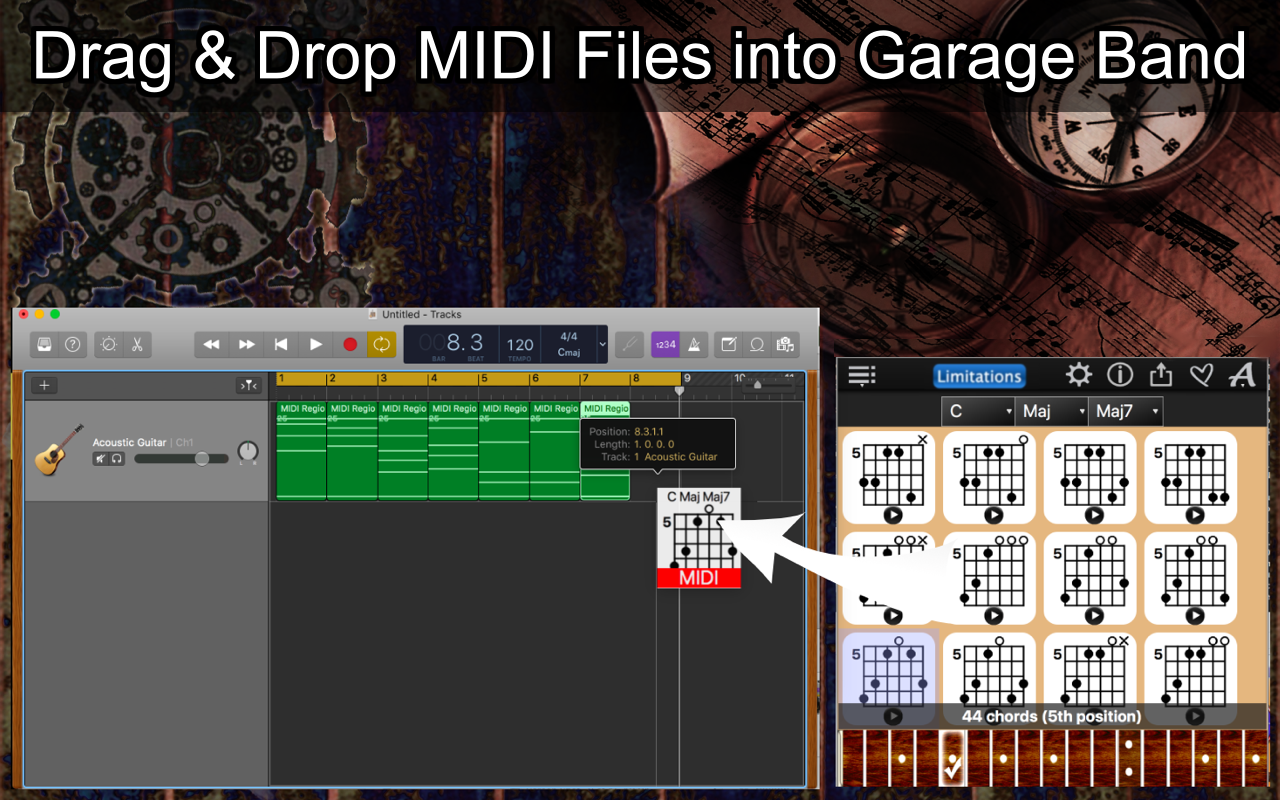1280x800 pixels.
Task: Open the Tuner tuning-fork button
Action: pos(629,344)
